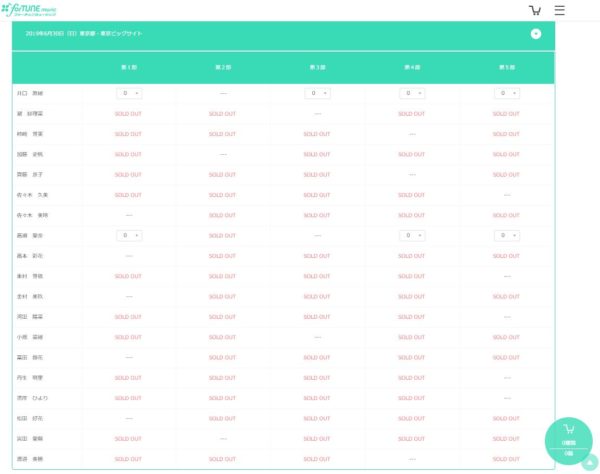This screenshot has height=474, width=600.
Task: Click the 第1部 column header
Action: point(129,67)
